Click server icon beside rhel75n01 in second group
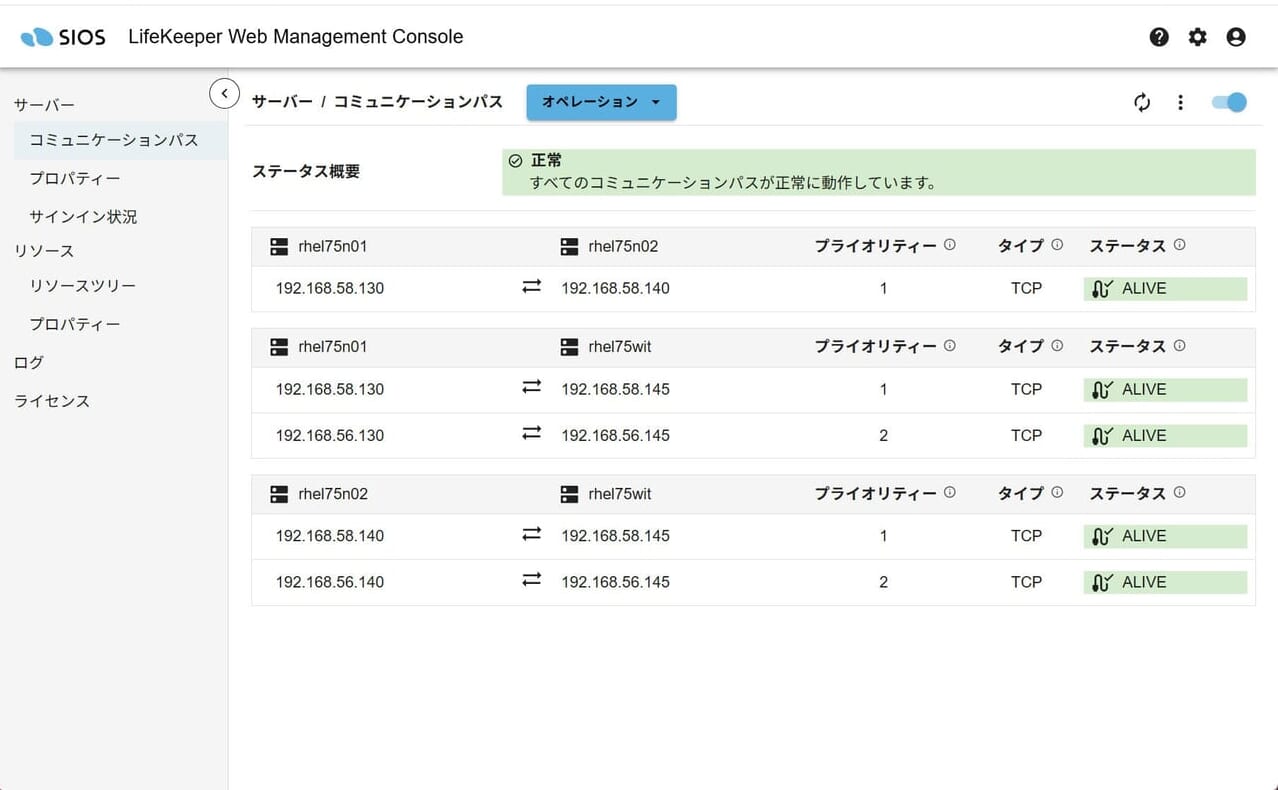Viewport: 1278px width, 790px height. click(x=279, y=347)
